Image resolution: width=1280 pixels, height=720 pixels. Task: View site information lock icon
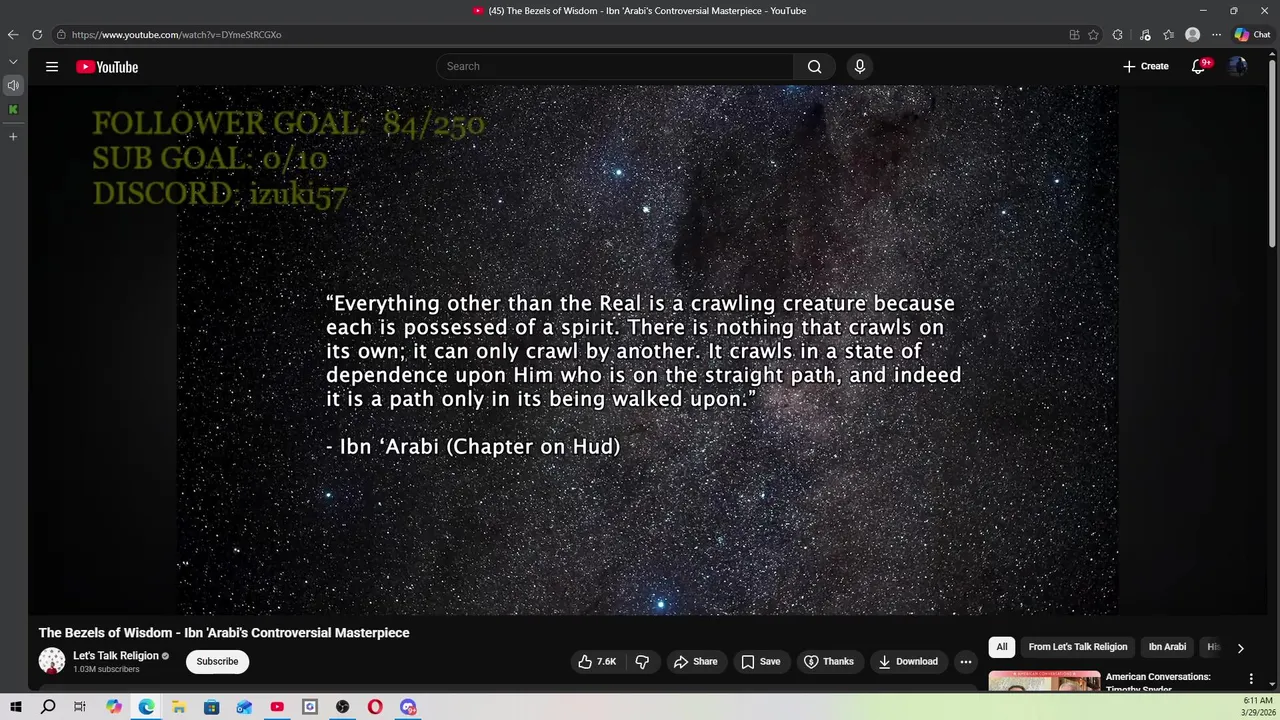pos(61,35)
